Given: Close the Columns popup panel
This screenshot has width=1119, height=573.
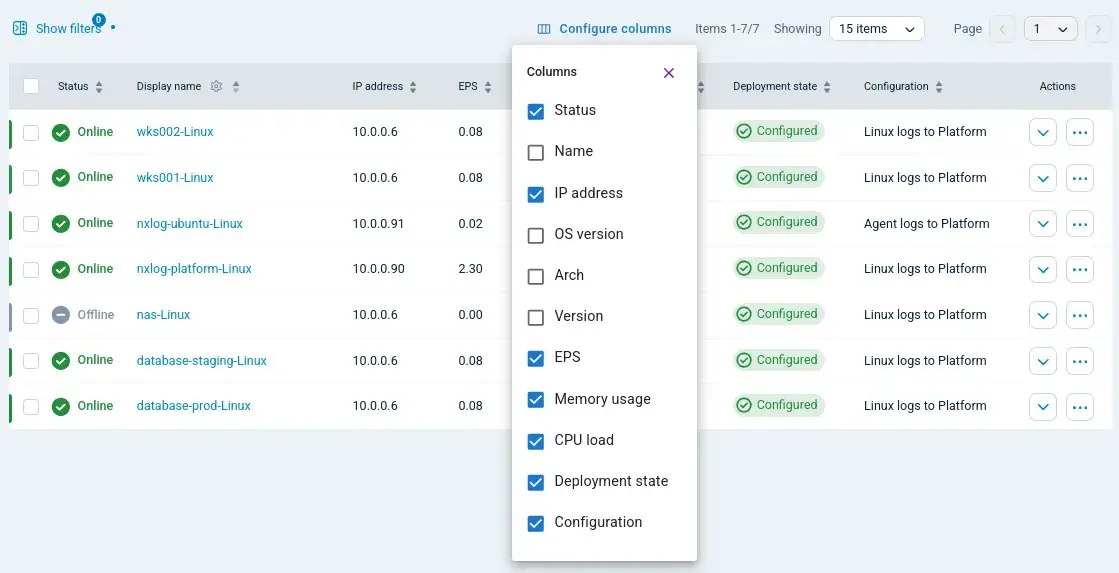Looking at the screenshot, I should pyautogui.click(x=669, y=73).
